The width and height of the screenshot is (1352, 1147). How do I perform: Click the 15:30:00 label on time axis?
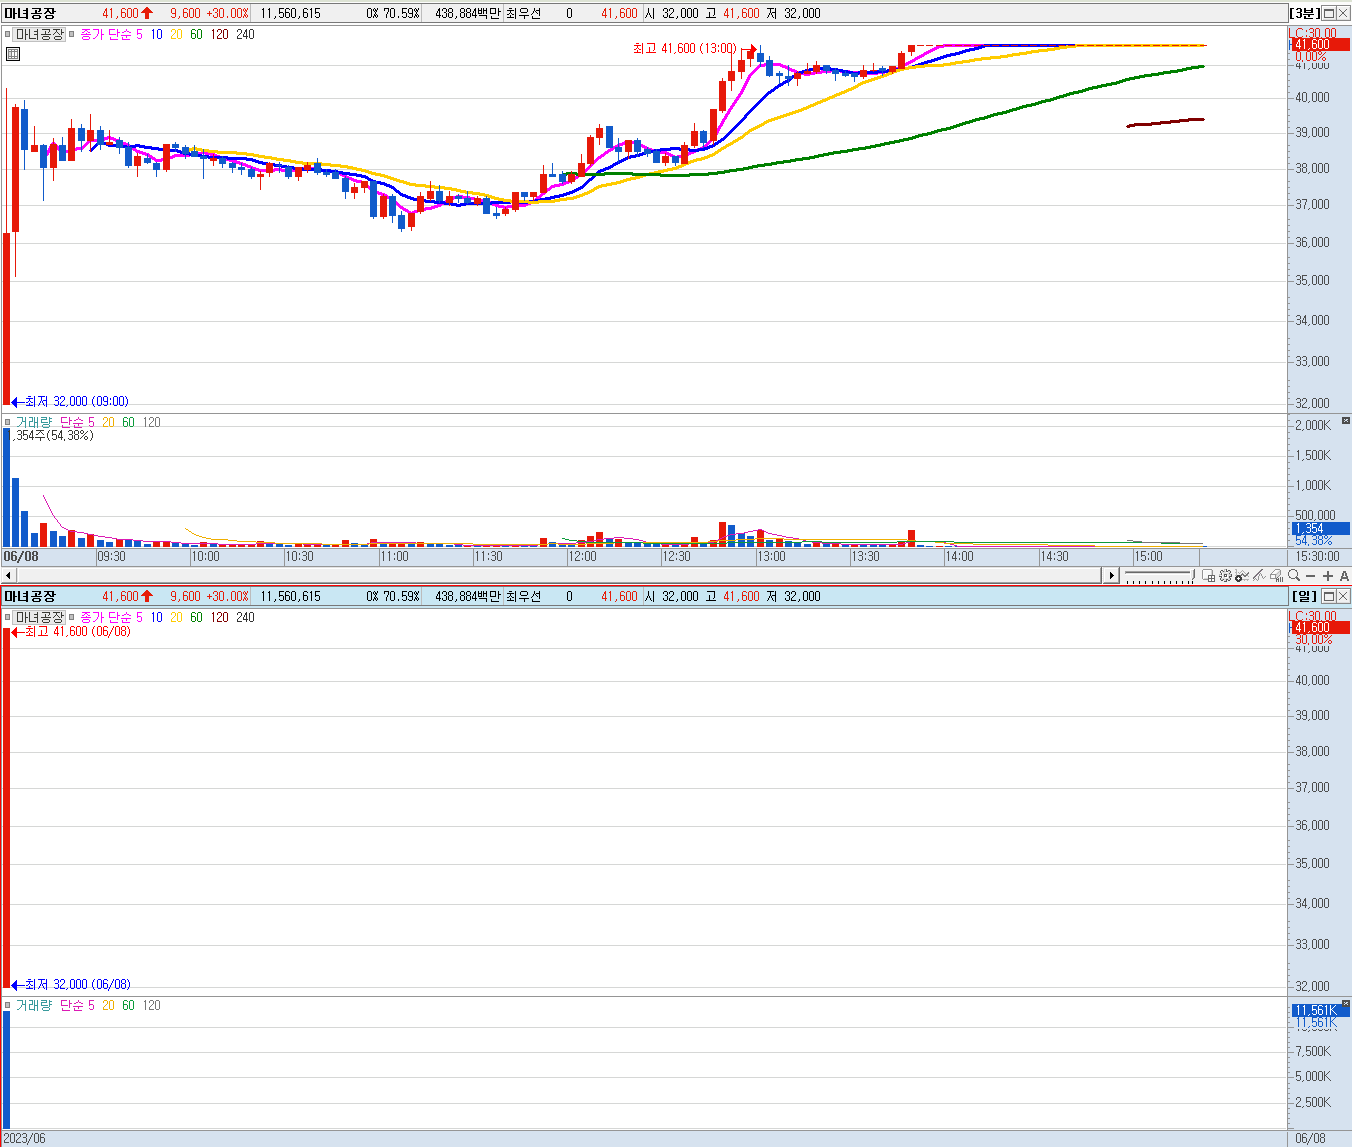(1317, 556)
